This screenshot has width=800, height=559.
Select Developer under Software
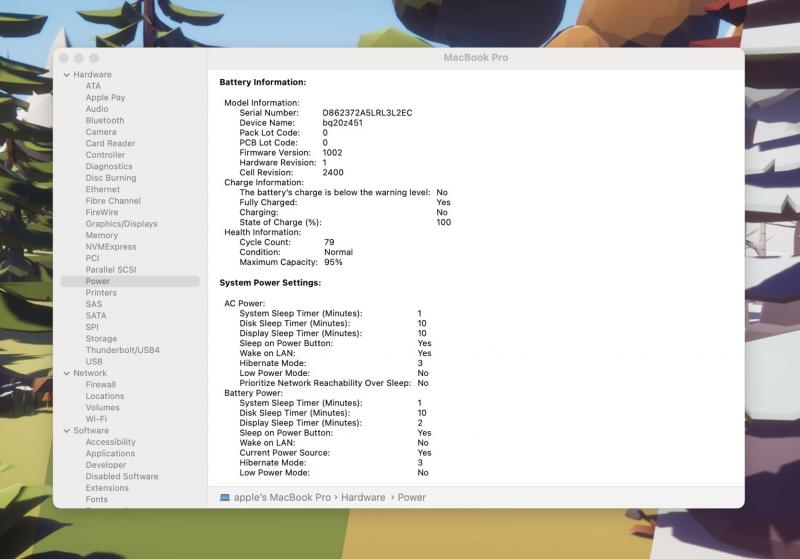[106, 465]
